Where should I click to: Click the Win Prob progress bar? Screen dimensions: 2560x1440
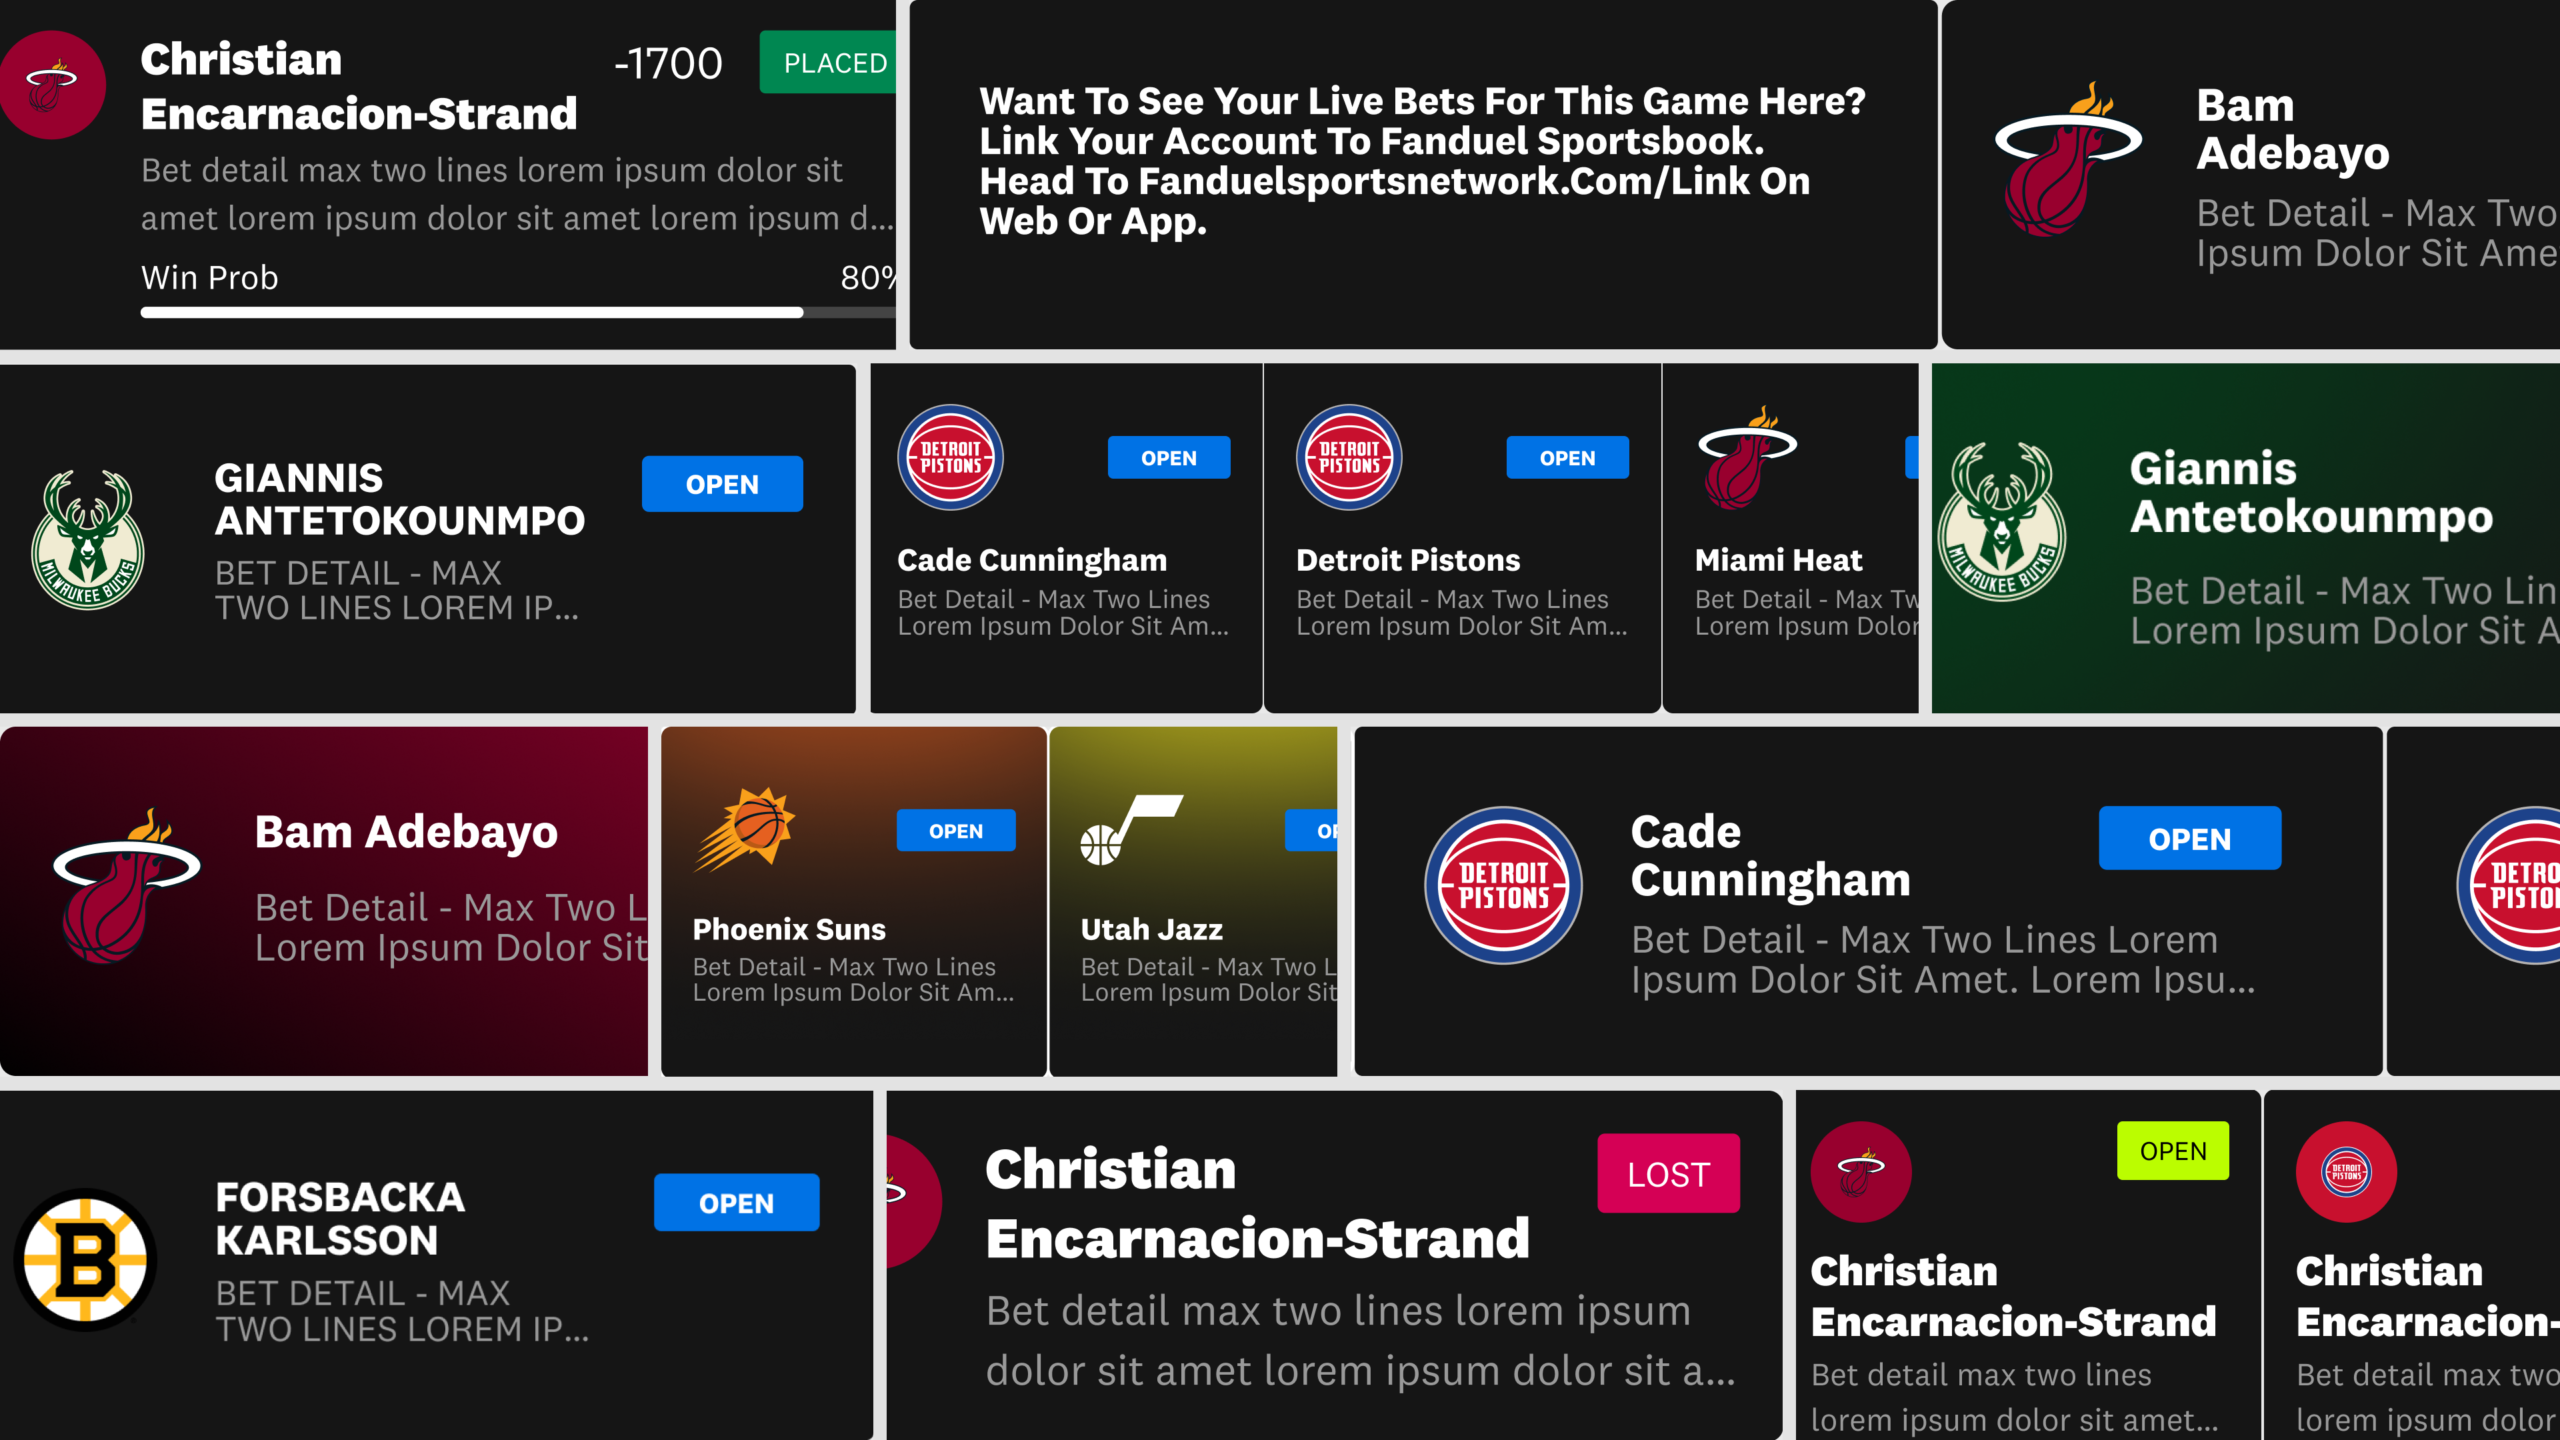click(x=518, y=313)
